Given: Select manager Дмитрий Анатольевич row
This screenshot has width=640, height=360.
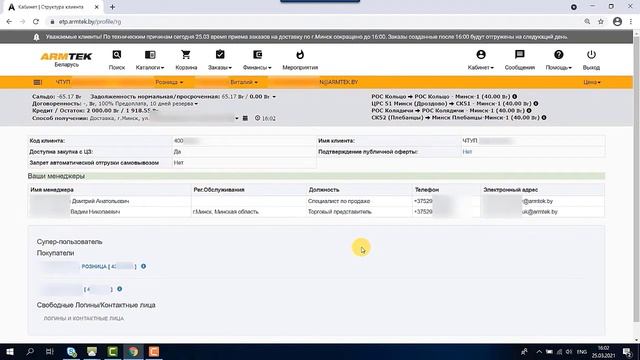Looking at the screenshot, I should click(x=316, y=201).
